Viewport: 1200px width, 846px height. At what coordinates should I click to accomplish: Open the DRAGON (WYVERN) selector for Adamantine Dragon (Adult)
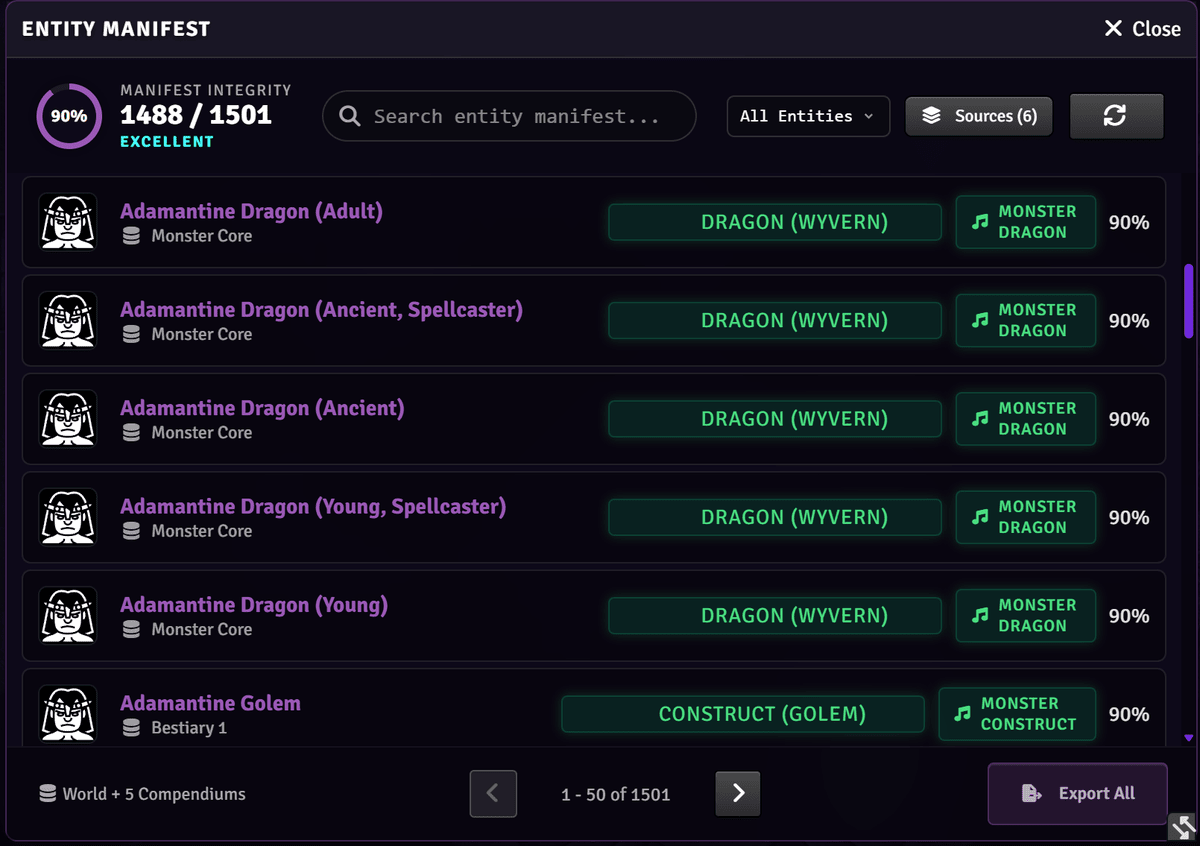tap(775, 222)
